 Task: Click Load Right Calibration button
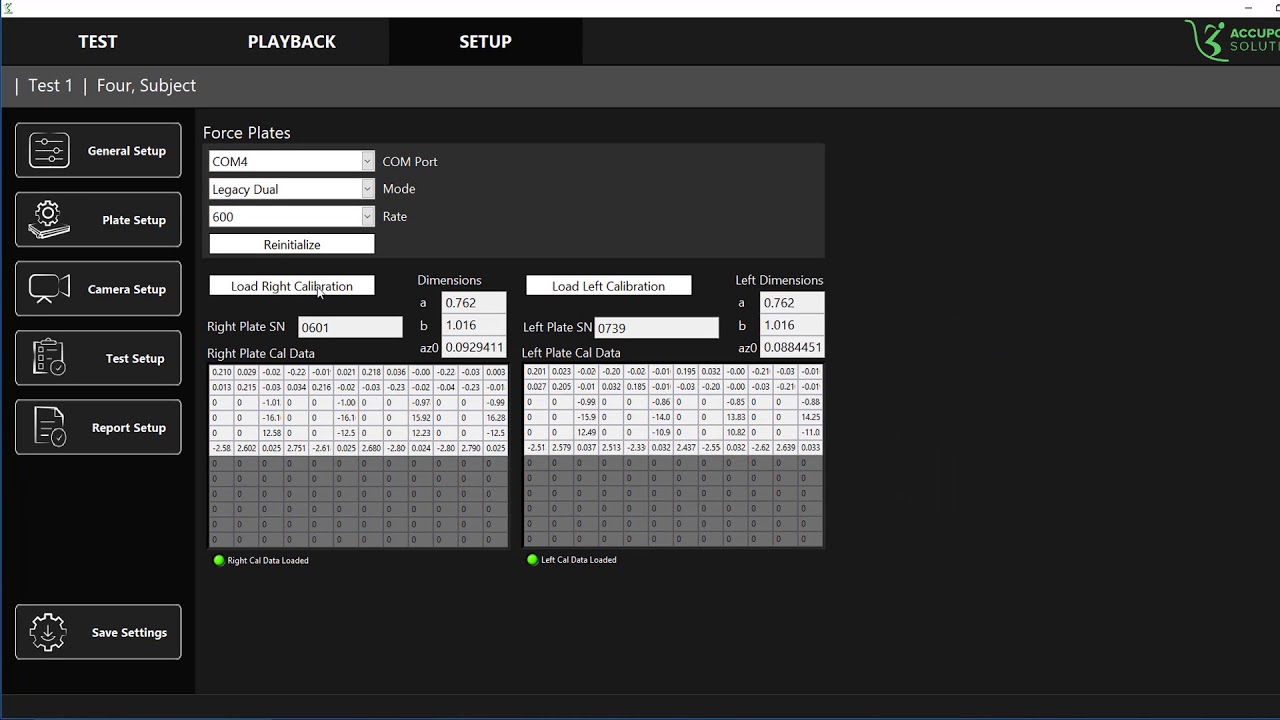[292, 286]
